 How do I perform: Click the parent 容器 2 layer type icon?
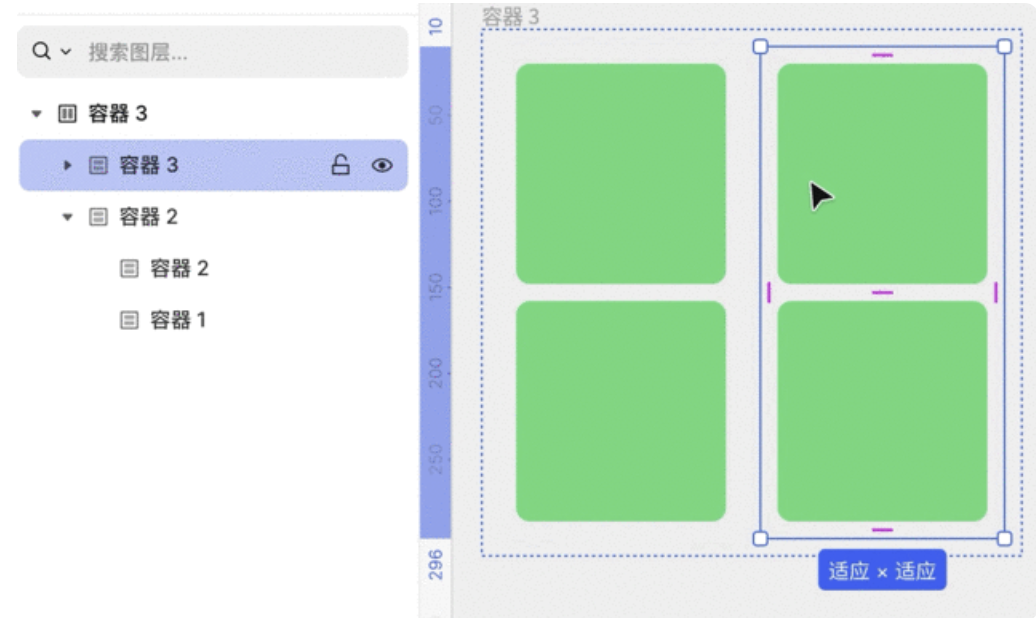tap(98, 217)
